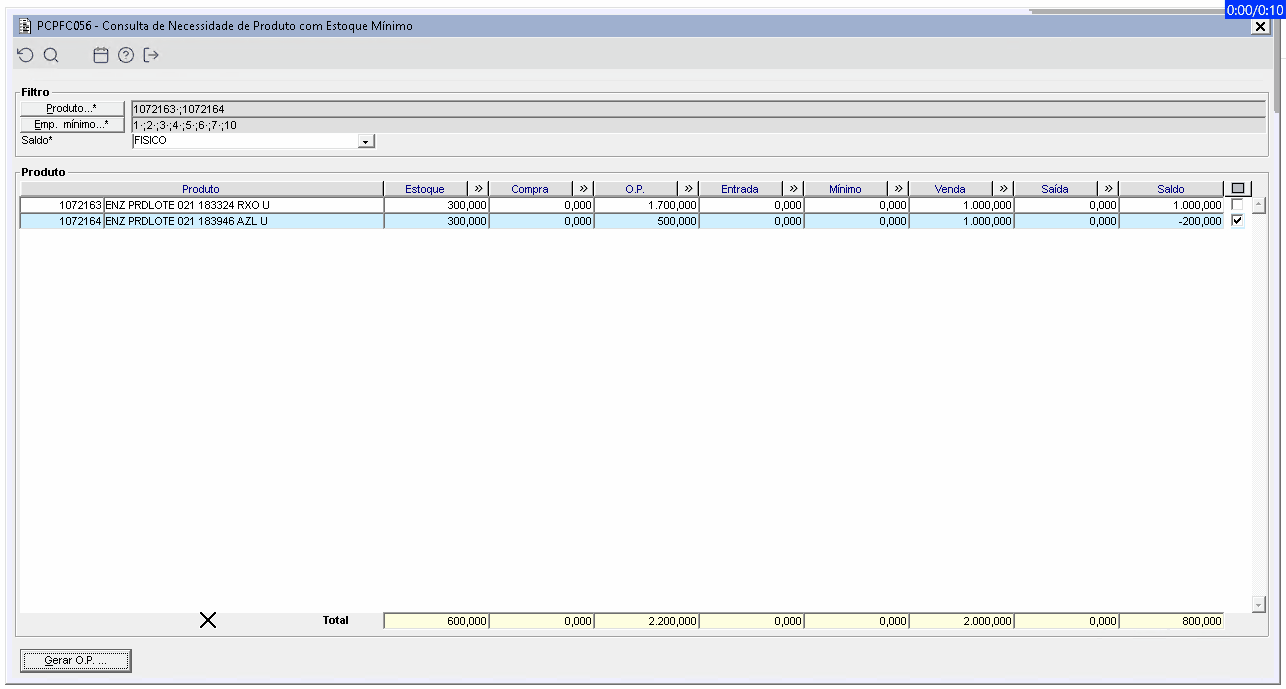Click the Gerar O.P. ... button

[76, 661]
